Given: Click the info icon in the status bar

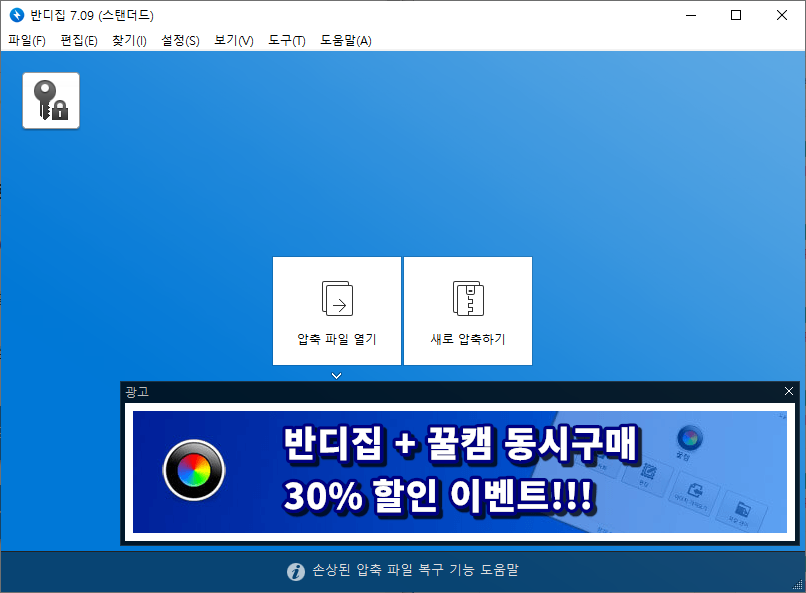Looking at the screenshot, I should point(296,571).
